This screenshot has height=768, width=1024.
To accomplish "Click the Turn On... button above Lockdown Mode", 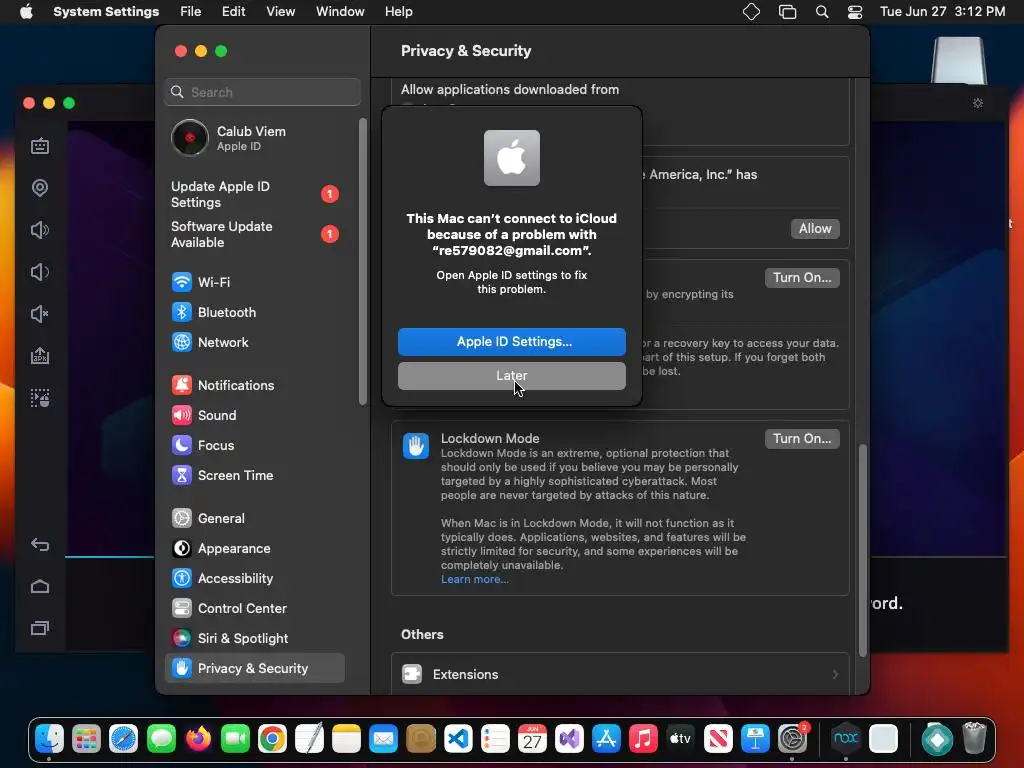I will tap(802, 278).
